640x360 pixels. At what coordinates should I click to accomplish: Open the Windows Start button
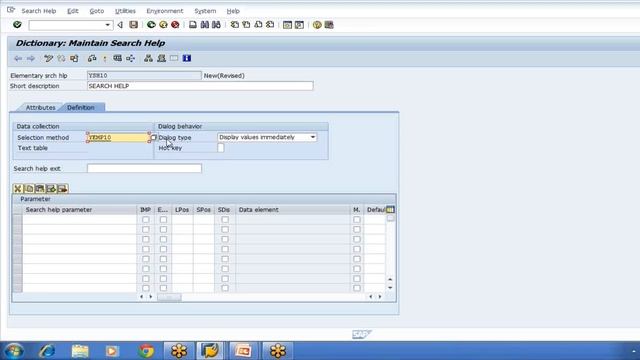pyautogui.click(x=14, y=351)
